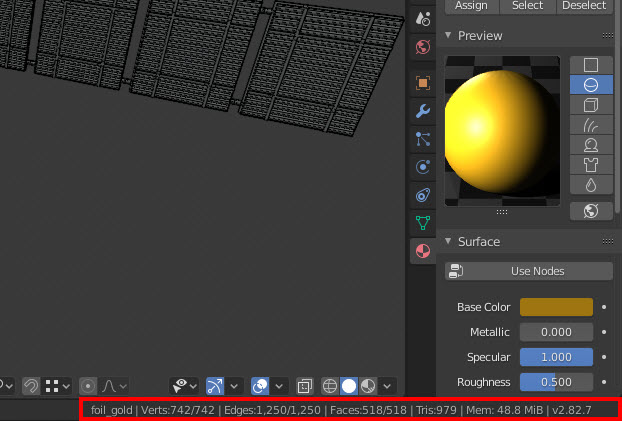Click foil_gold object name in status bar
Image resolution: width=622 pixels, height=421 pixels.
(x=111, y=410)
